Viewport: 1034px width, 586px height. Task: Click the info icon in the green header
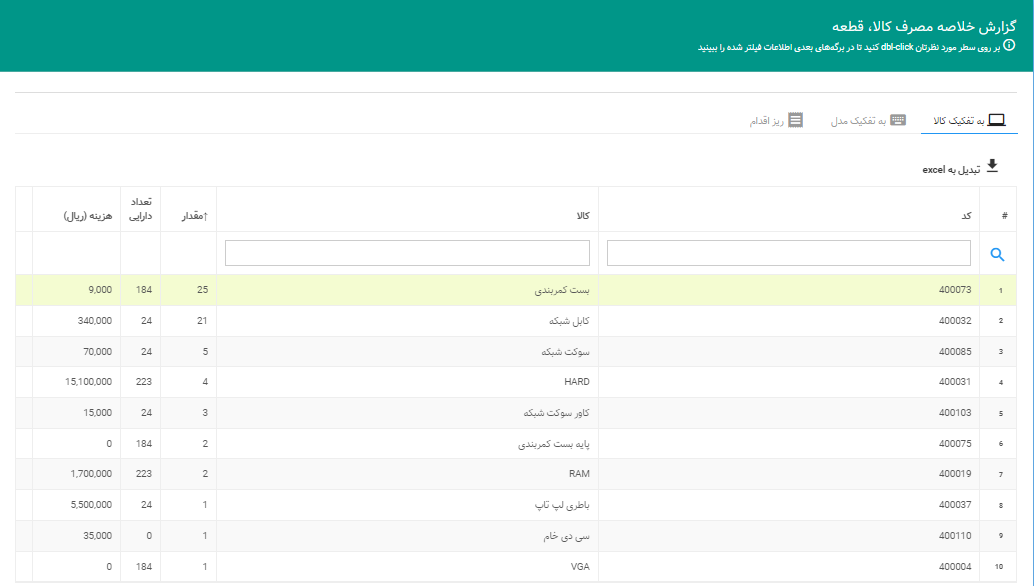coord(1009,46)
